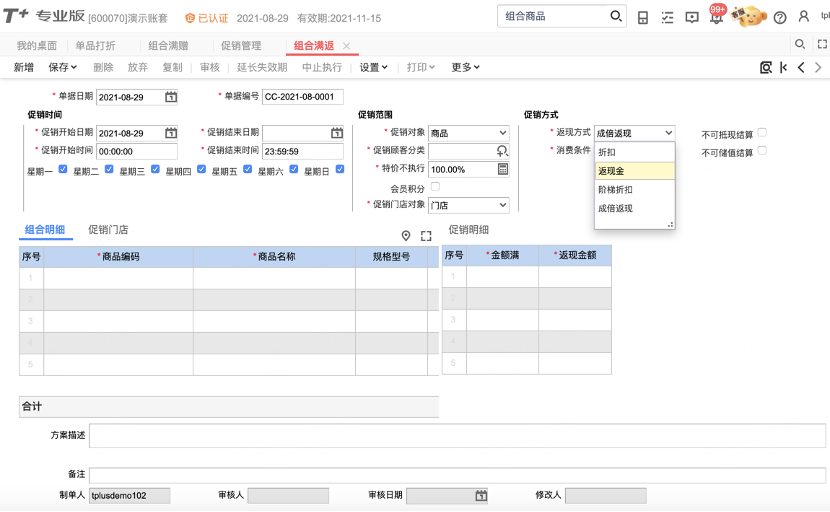Viewport: 830px width, 512px height.
Task: Enable the 会员积分 checkbox
Action: tap(435, 186)
